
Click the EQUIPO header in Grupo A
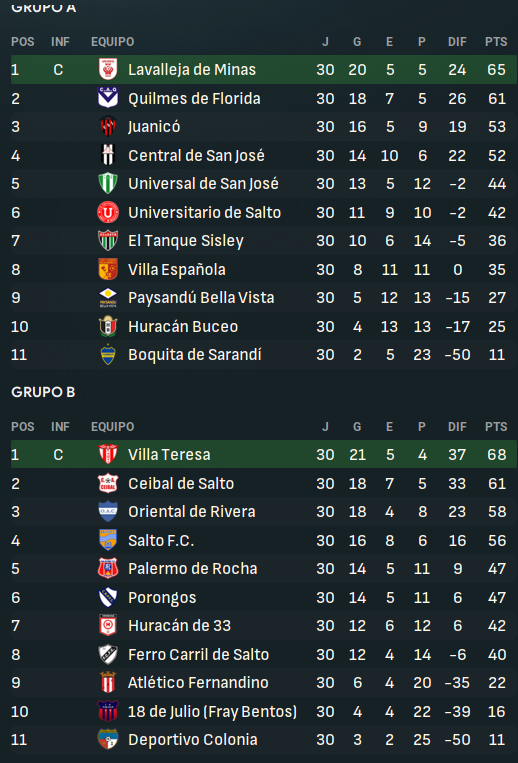pos(112,42)
